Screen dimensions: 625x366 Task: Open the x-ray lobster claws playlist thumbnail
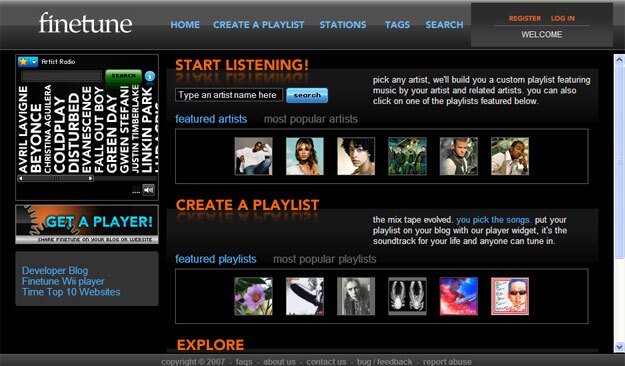(x=407, y=296)
